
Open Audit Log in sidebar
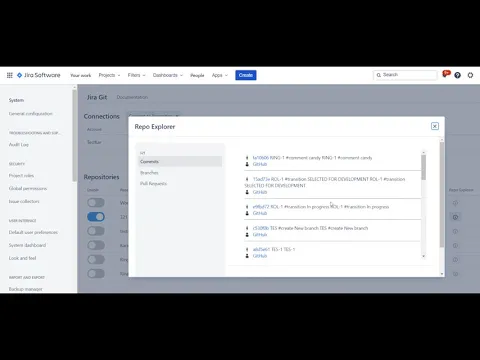click(19, 145)
